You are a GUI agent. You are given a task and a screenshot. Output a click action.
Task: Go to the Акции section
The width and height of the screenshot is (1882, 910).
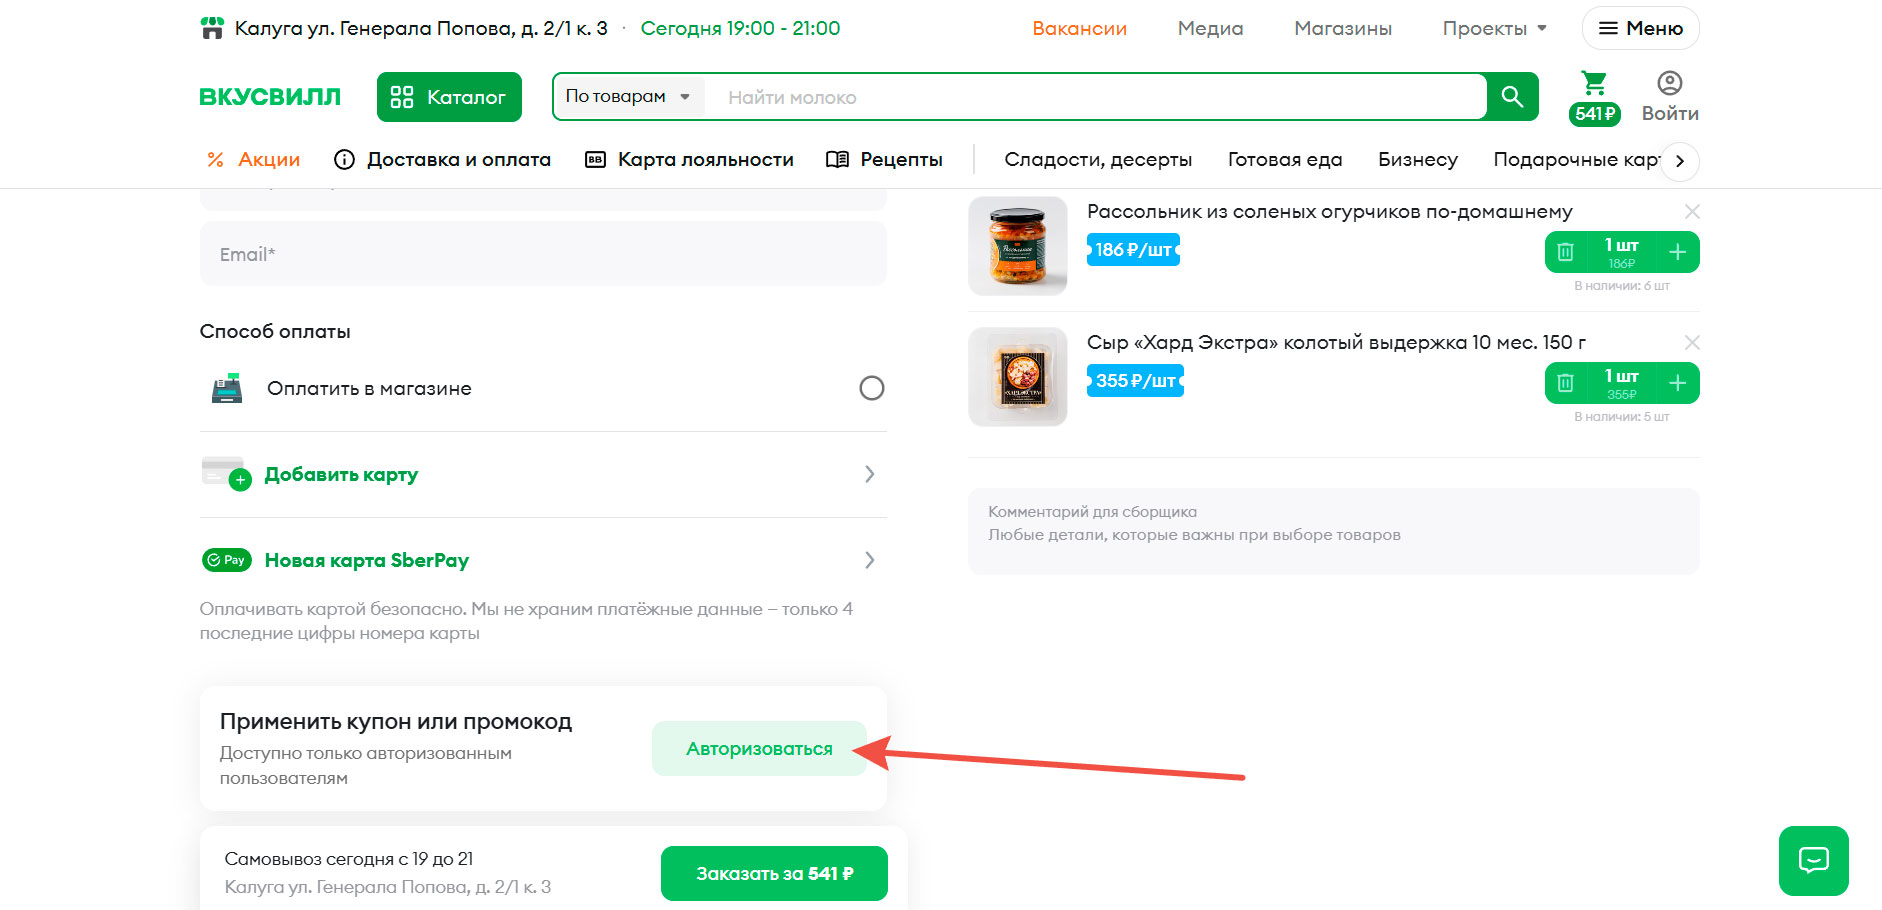[x=253, y=160]
